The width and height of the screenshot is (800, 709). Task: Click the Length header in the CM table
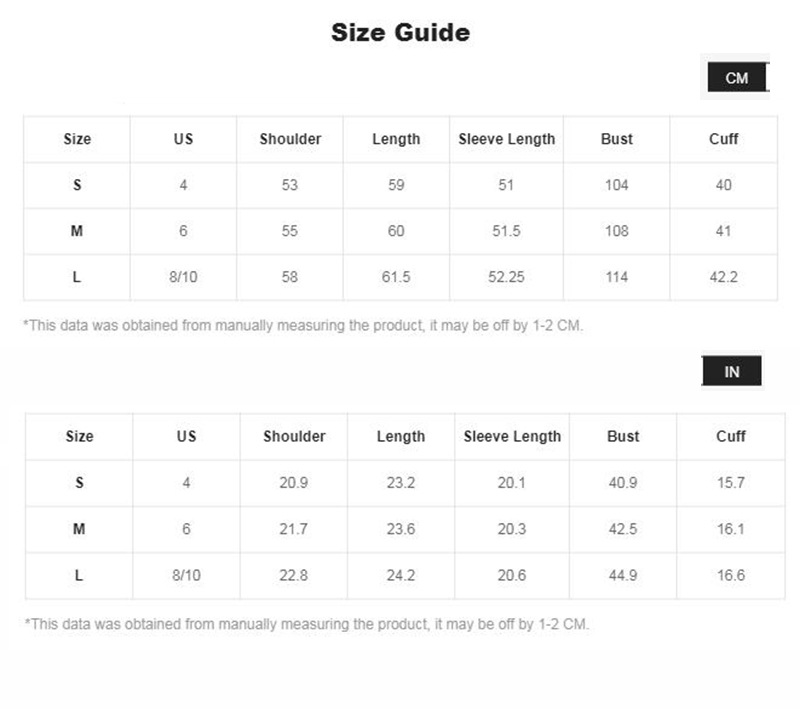point(396,139)
